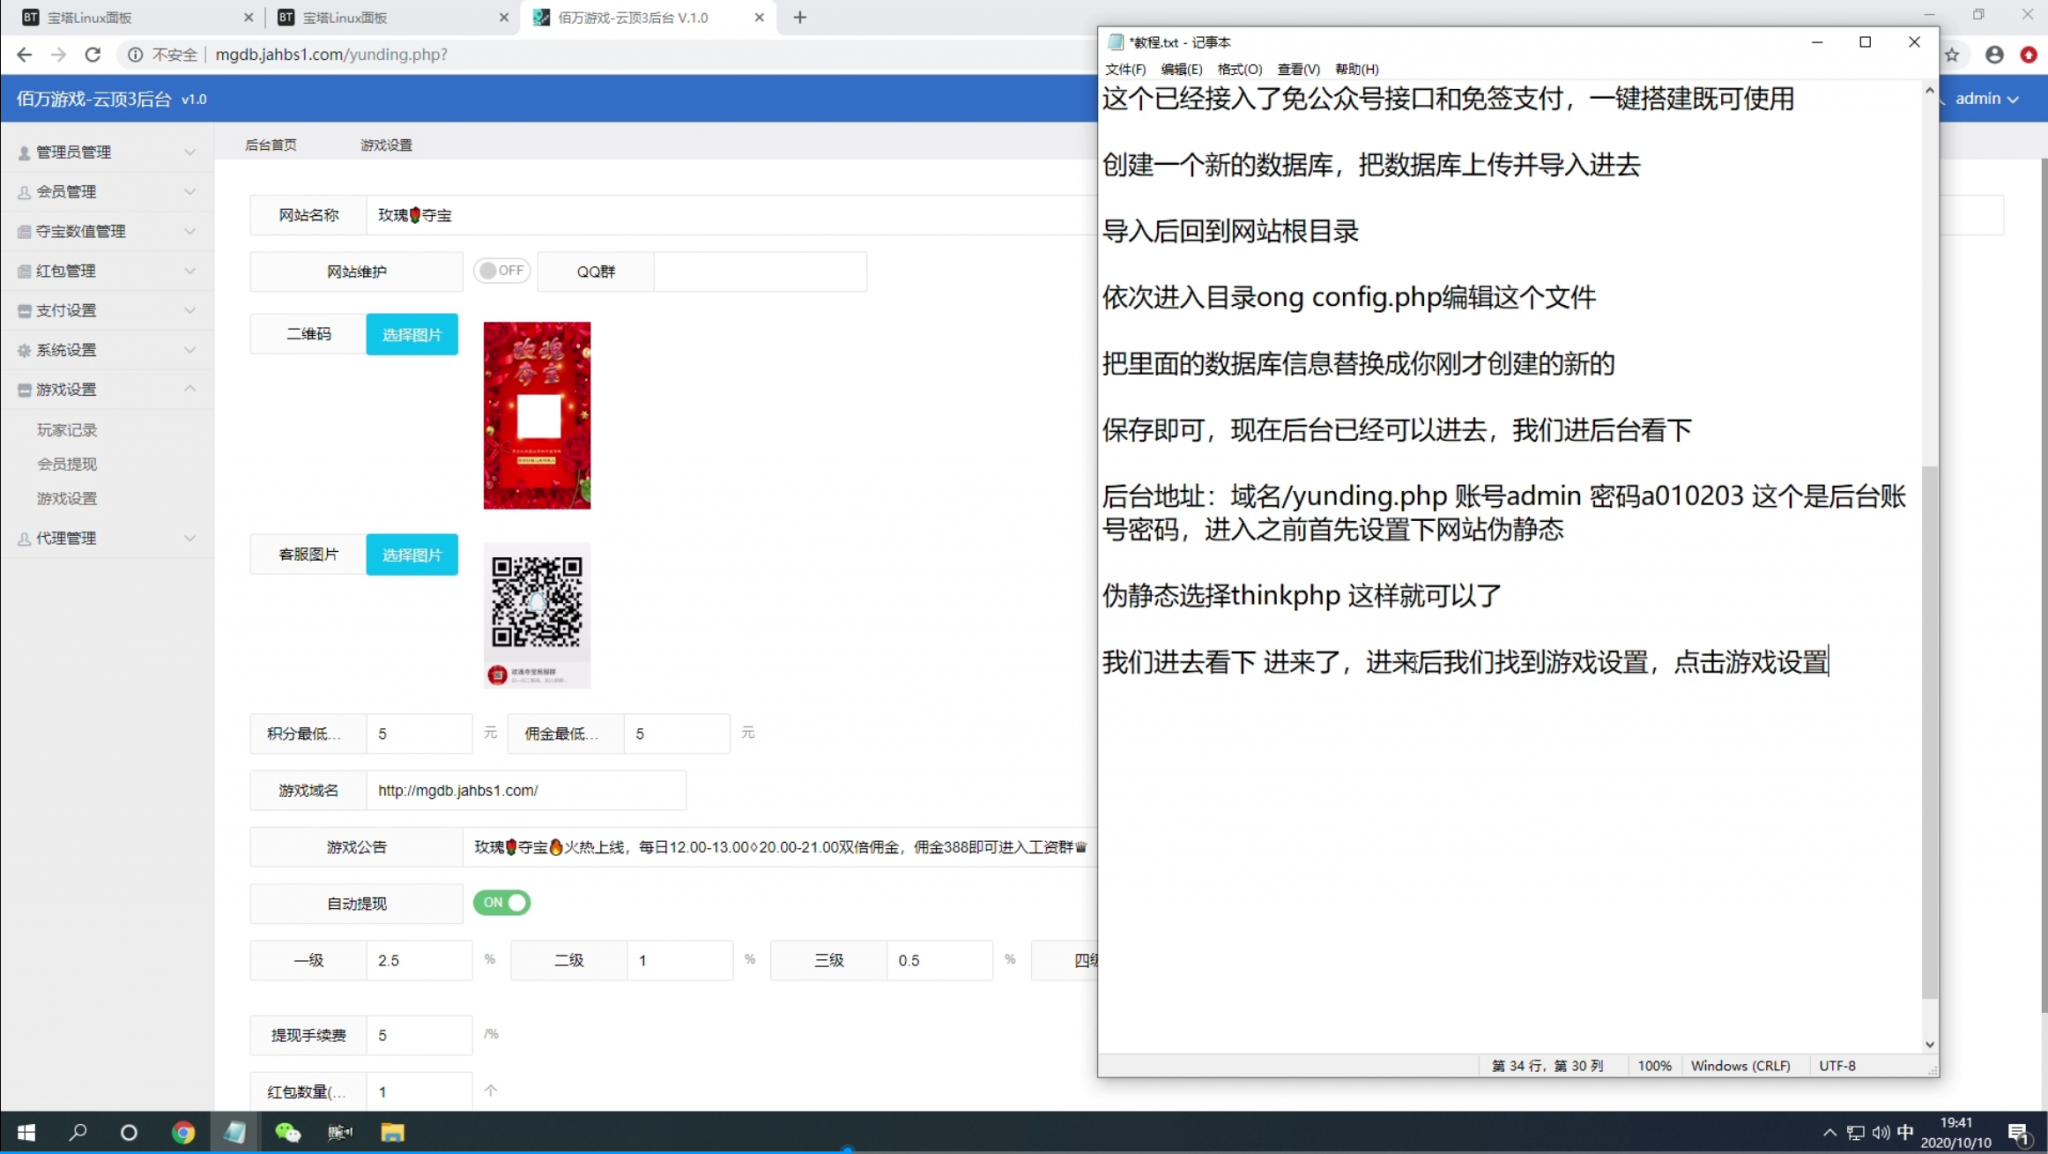
Task: Click the Windows search magnifier icon
Action: click(77, 1132)
